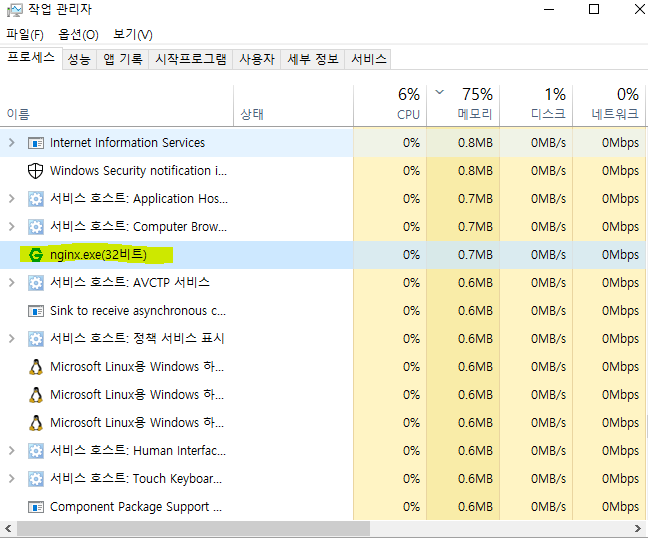This screenshot has width=648, height=540.
Task: Click 0.8MB memory value for Internet Information Services
Action: click(x=475, y=143)
